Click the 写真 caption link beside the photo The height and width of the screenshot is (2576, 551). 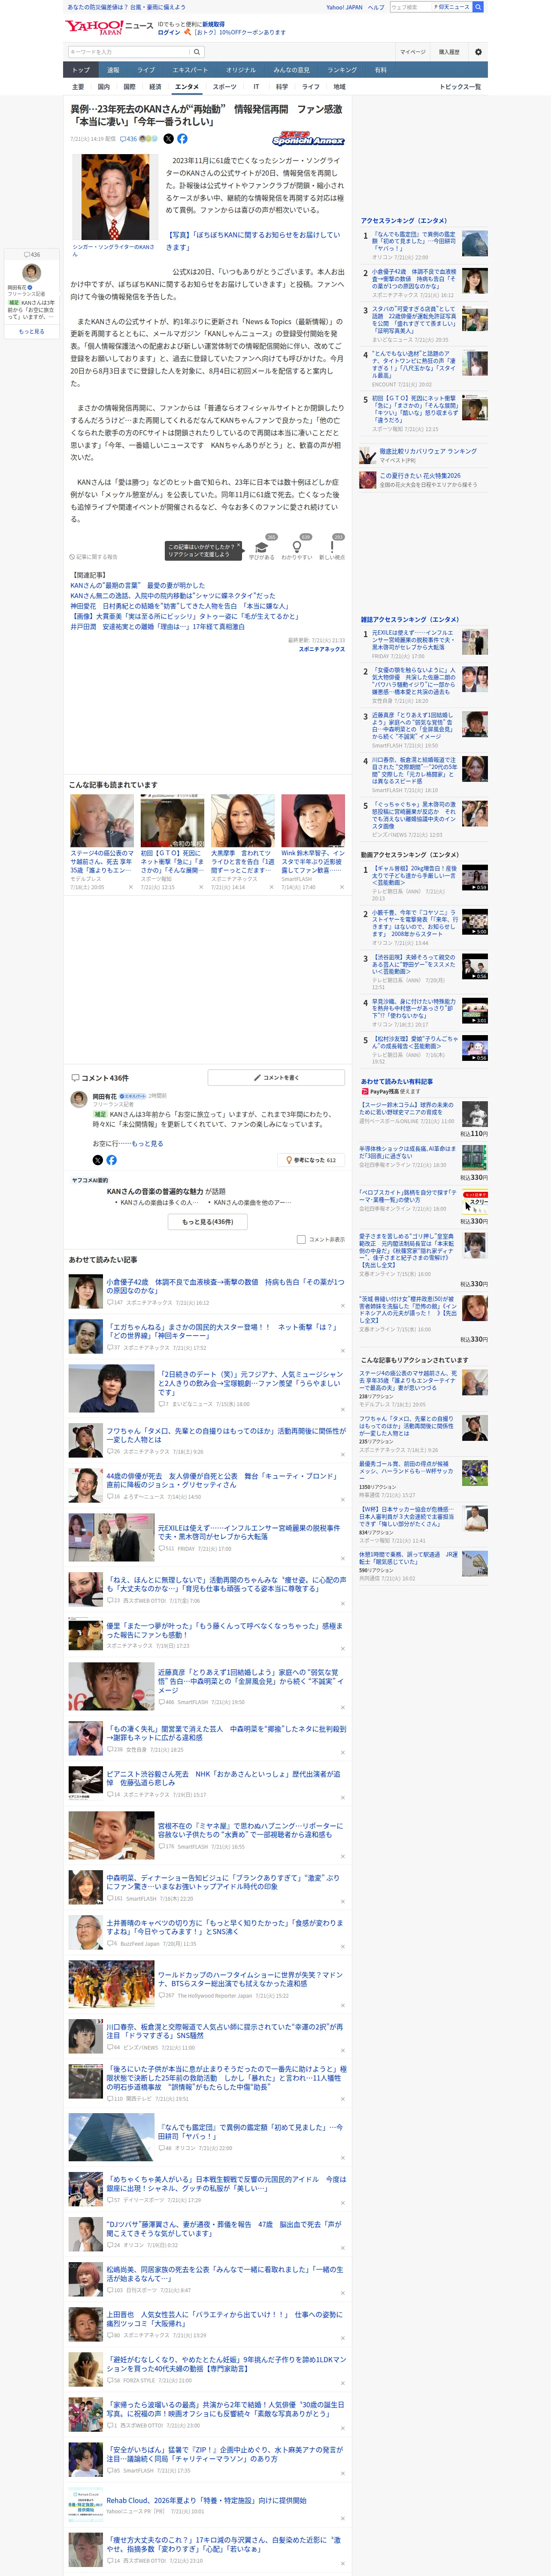tap(253, 241)
